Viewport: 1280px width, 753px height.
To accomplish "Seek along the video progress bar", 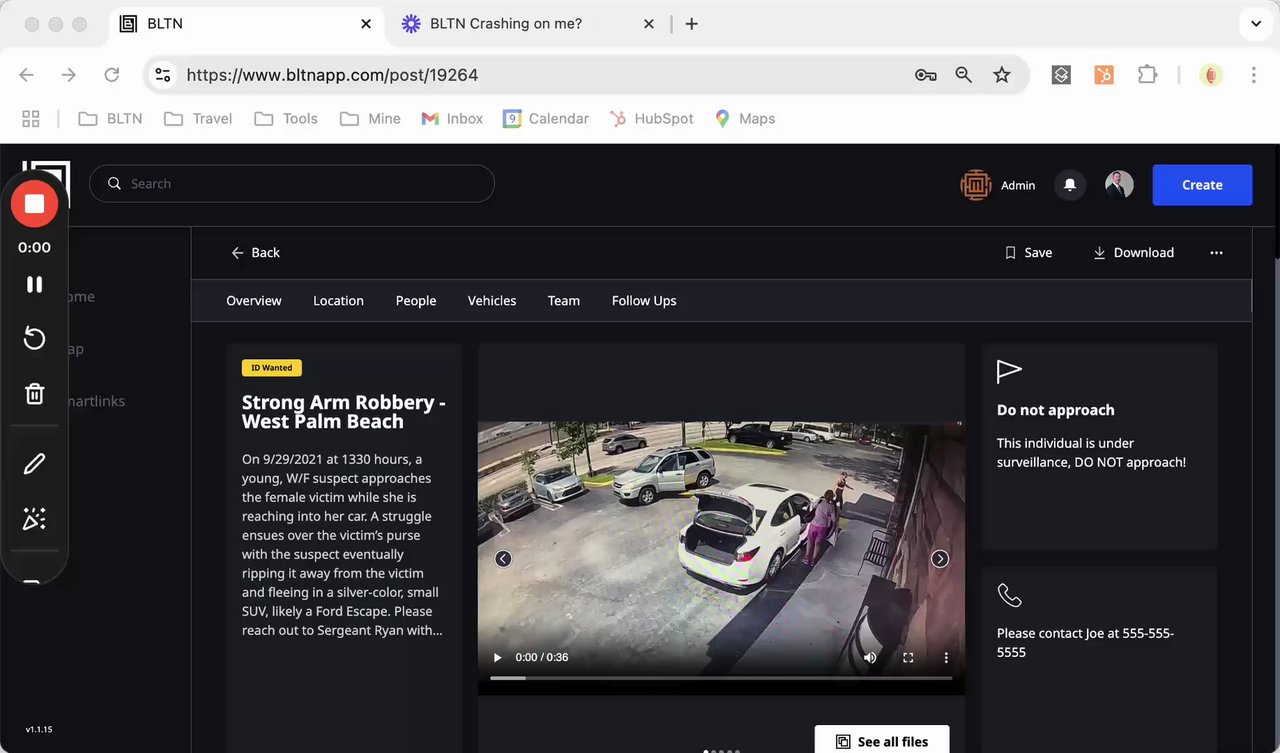I will (x=721, y=678).
